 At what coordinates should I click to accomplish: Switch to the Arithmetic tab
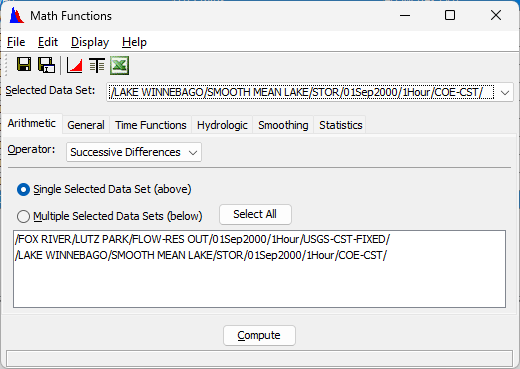coord(32,123)
